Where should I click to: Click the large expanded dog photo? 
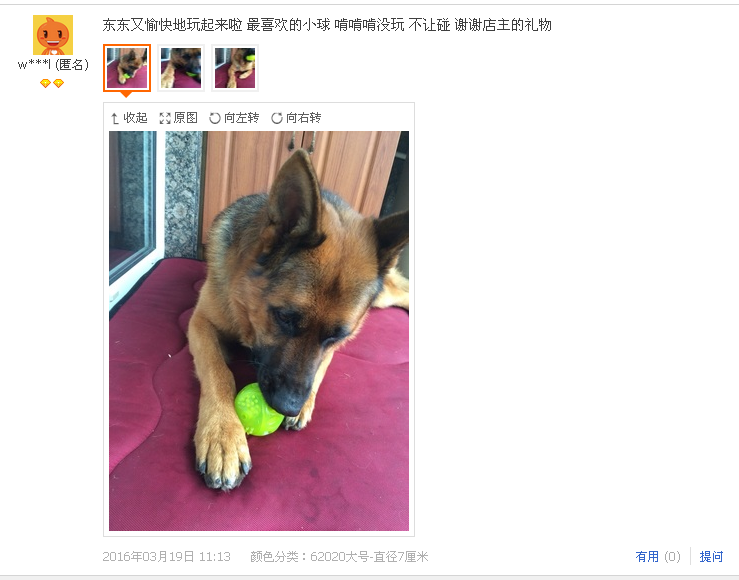point(259,331)
